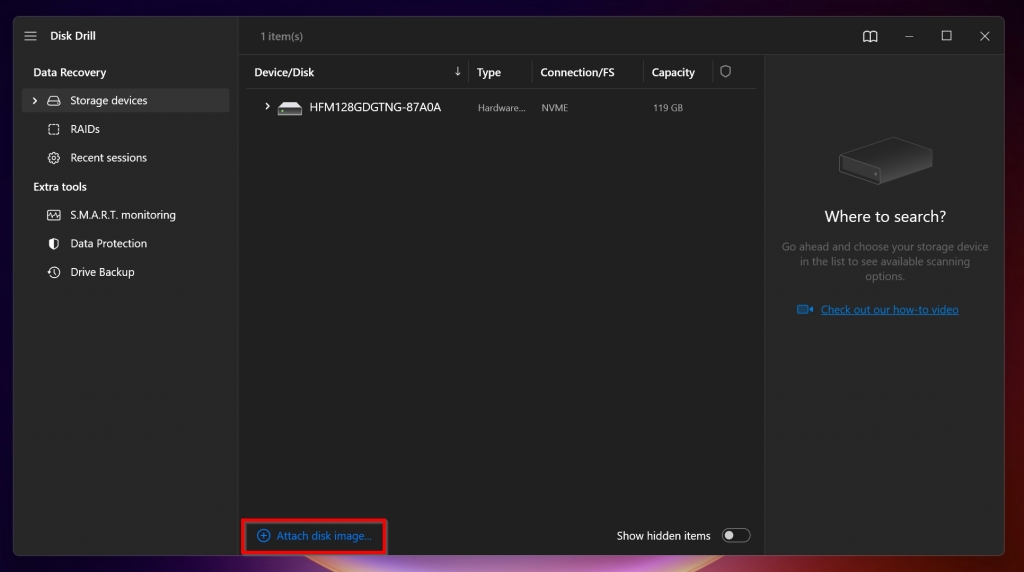Select the HFM128GDGTNG-87A0A disk name
Viewport: 1024px width, 572px height.
click(375, 107)
